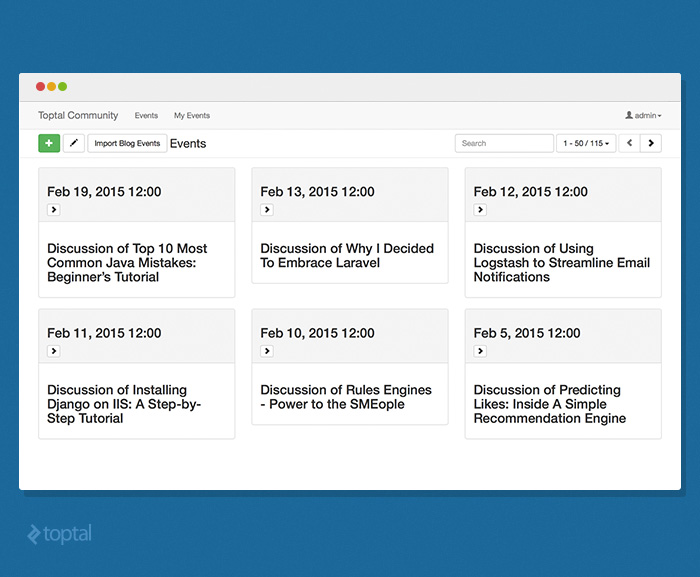The height and width of the screenshot is (577, 700).
Task: Open the 1 - 50 / 115 pagination dropdown
Action: click(586, 143)
